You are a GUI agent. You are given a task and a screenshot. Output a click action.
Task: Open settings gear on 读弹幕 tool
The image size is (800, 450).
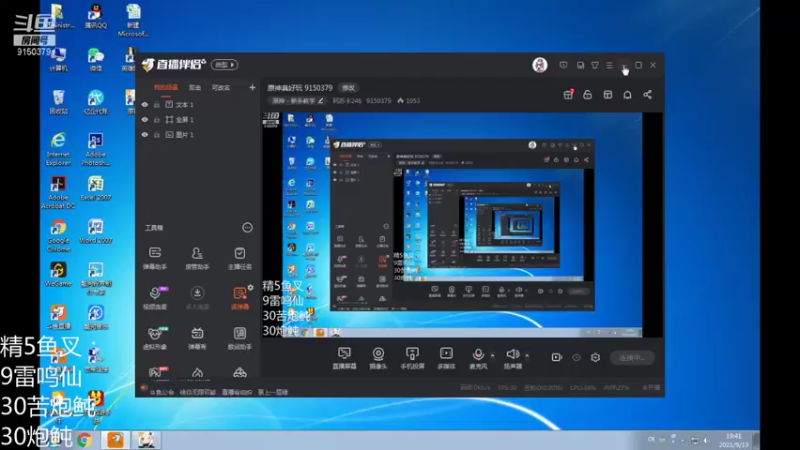(251, 287)
